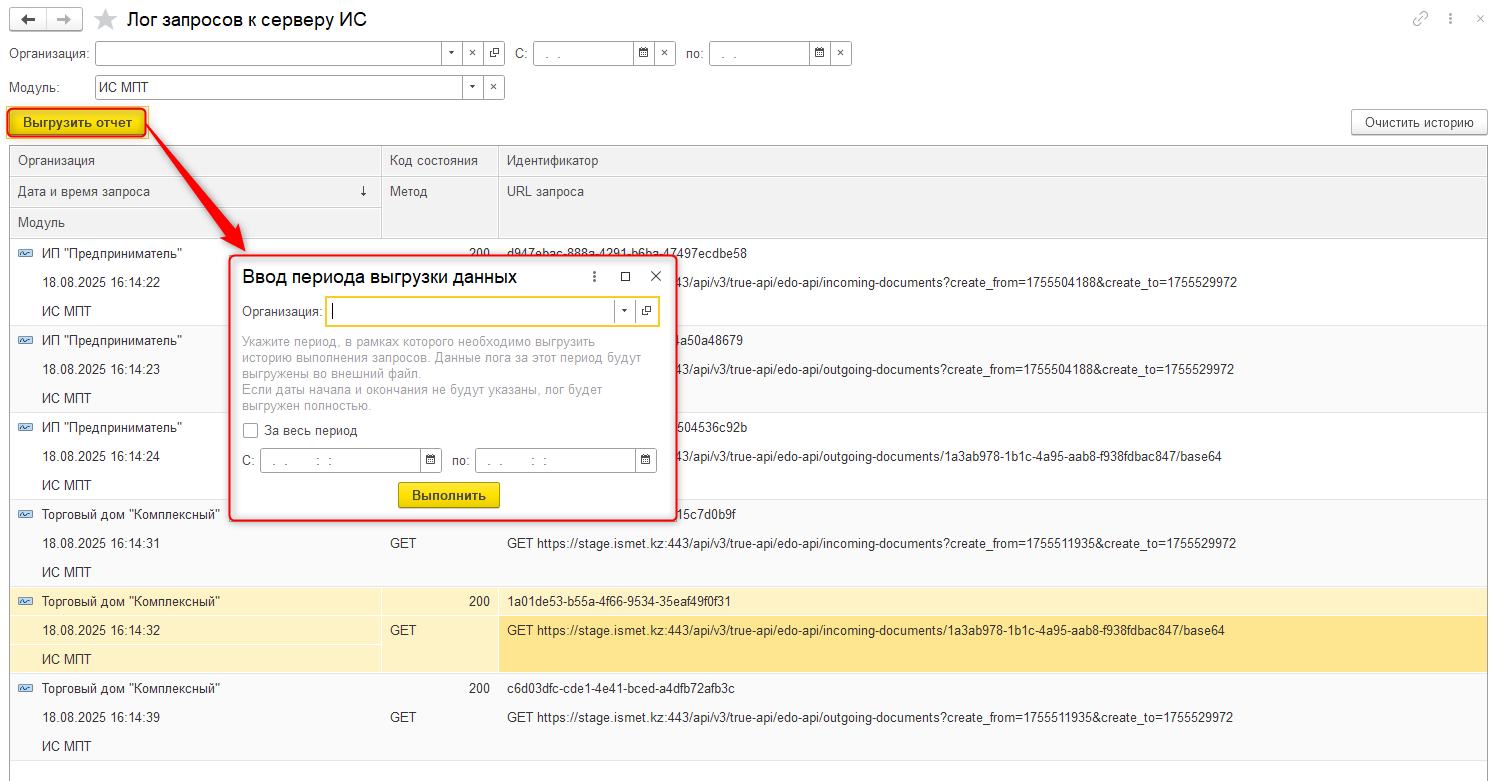Click the «Очистить историю» button
Image resolution: width=1500 pixels, height=781 pixels.
click(x=1418, y=123)
